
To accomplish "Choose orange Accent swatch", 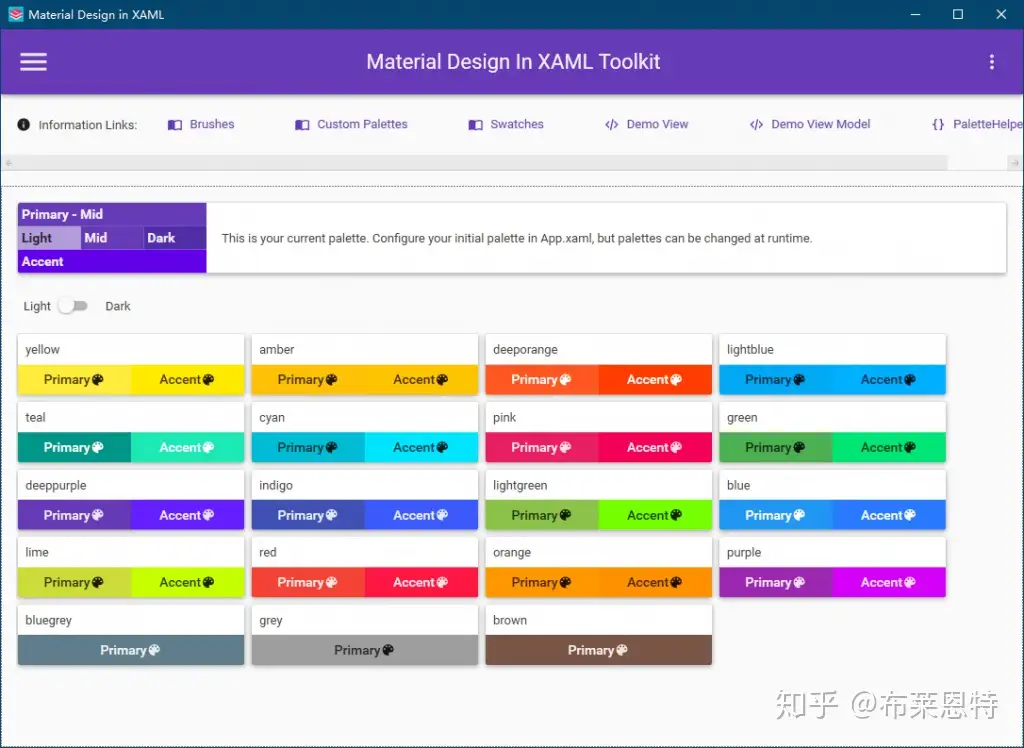I will (655, 583).
